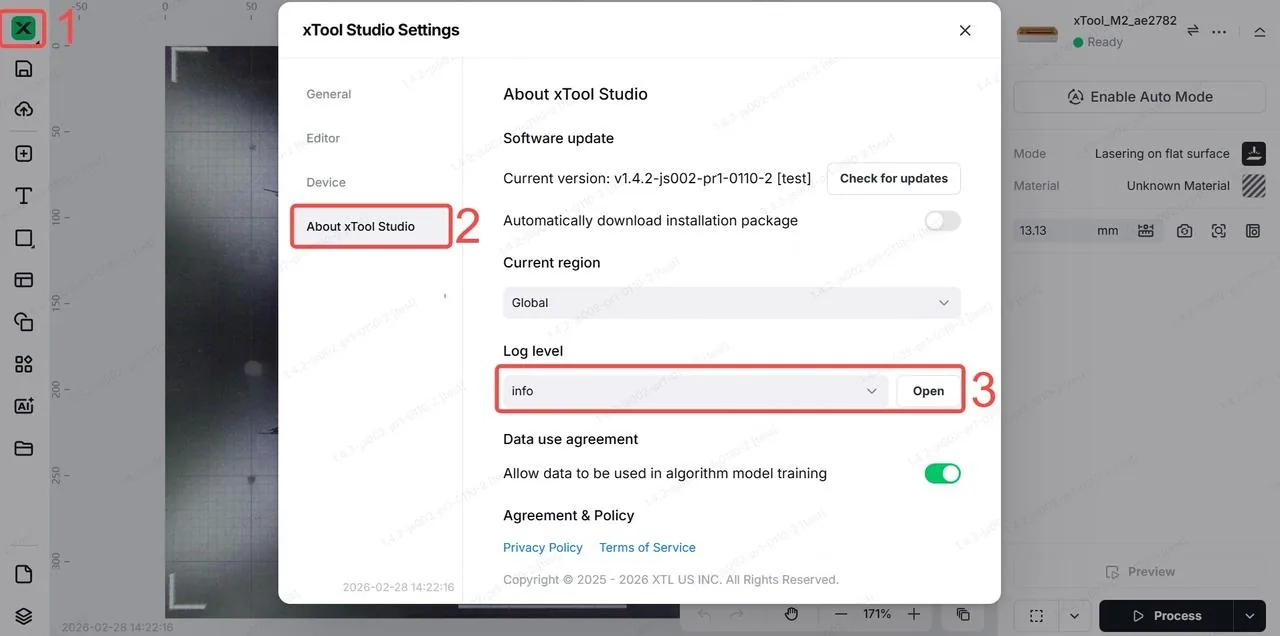The width and height of the screenshot is (1280, 636).
Task: Click the xTool logo menu icon
Action: pyautogui.click(x=23, y=28)
